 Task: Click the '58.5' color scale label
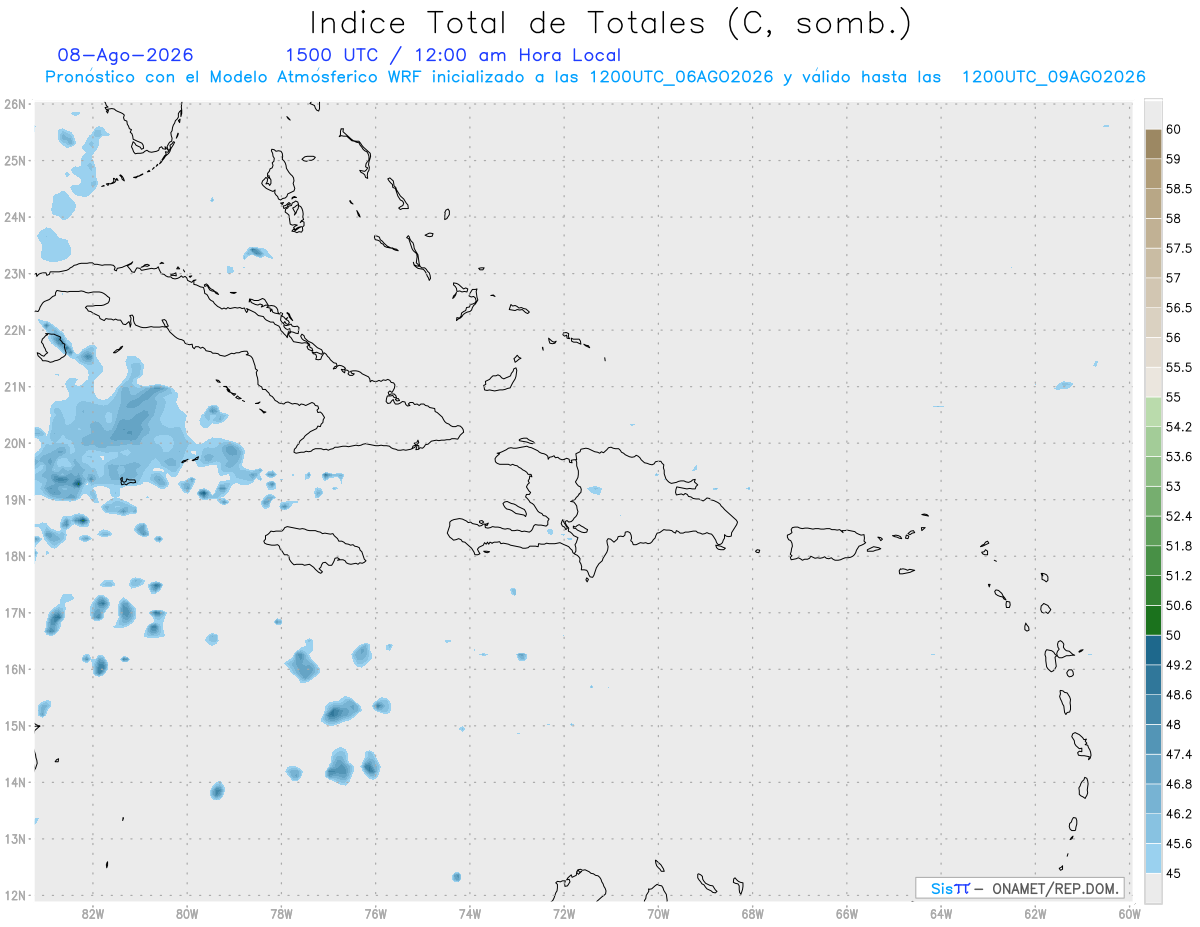pyautogui.click(x=1180, y=189)
